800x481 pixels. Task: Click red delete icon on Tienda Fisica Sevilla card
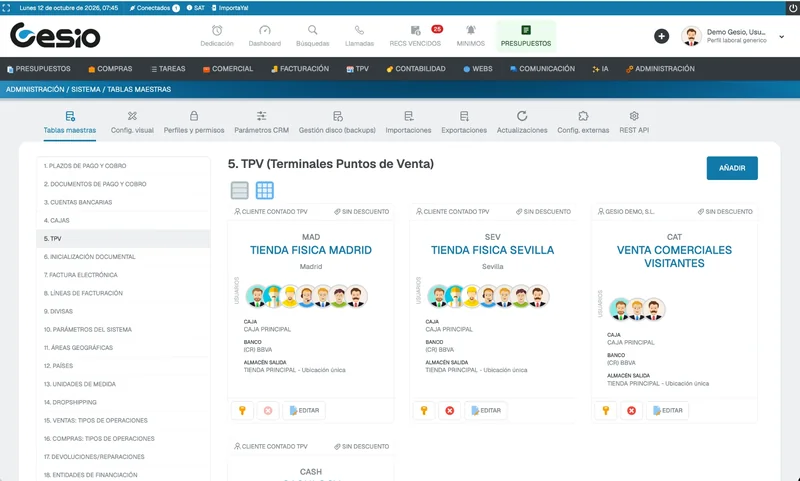coord(449,410)
